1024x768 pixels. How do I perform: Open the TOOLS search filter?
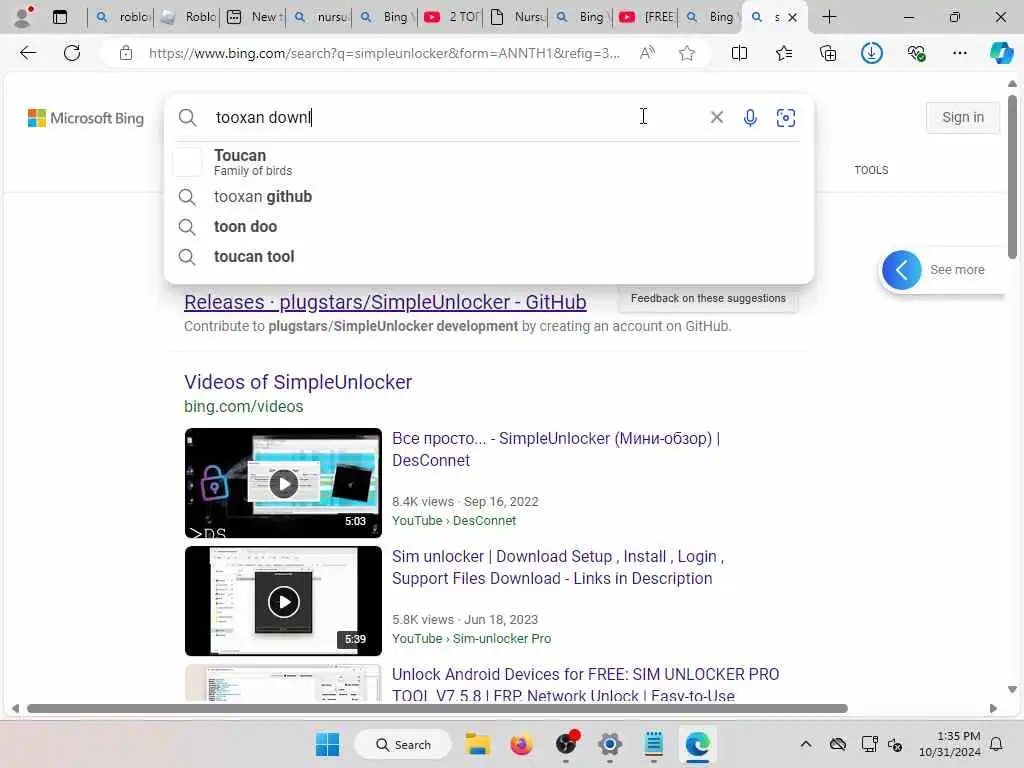pyautogui.click(x=871, y=170)
